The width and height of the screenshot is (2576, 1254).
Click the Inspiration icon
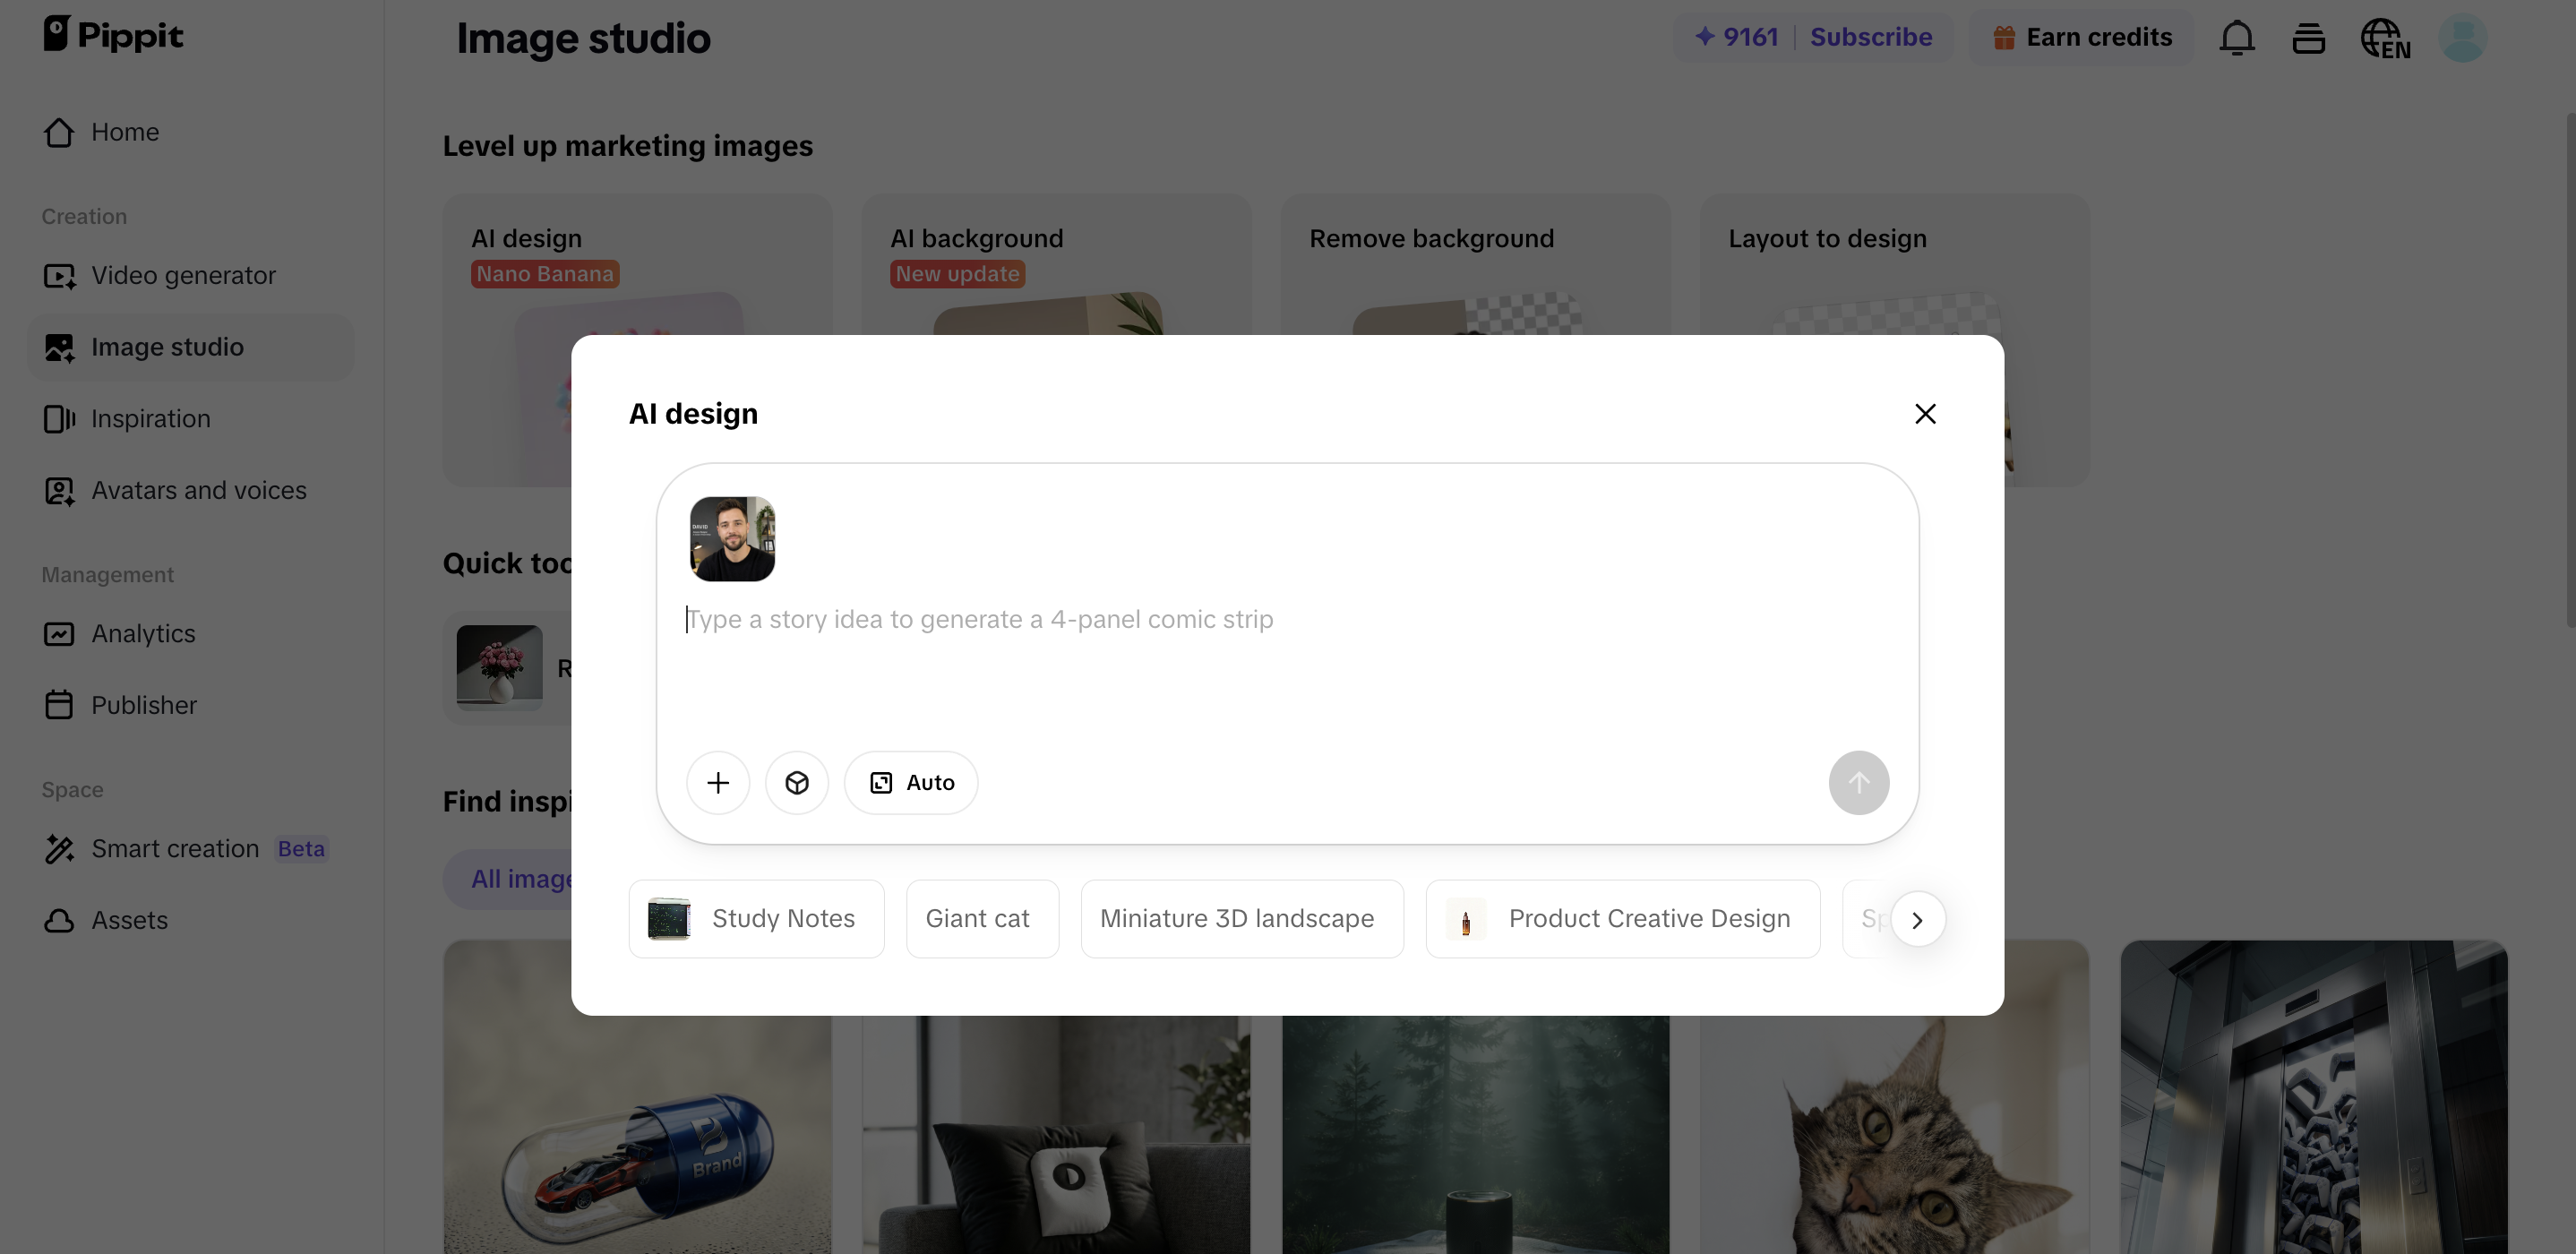pyautogui.click(x=59, y=419)
